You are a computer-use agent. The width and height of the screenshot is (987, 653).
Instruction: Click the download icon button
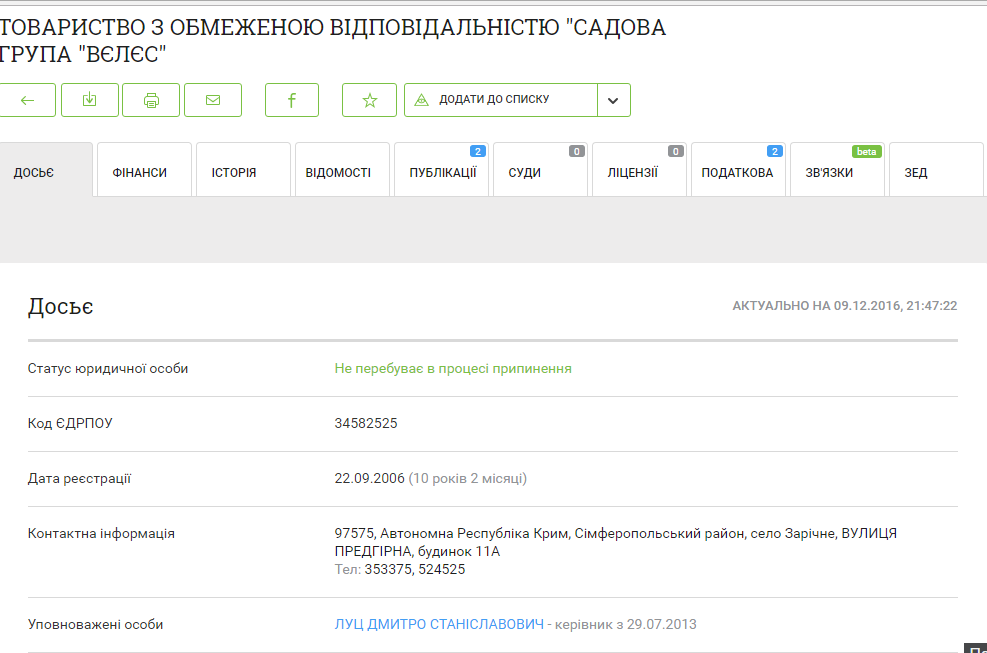pyautogui.click(x=90, y=100)
